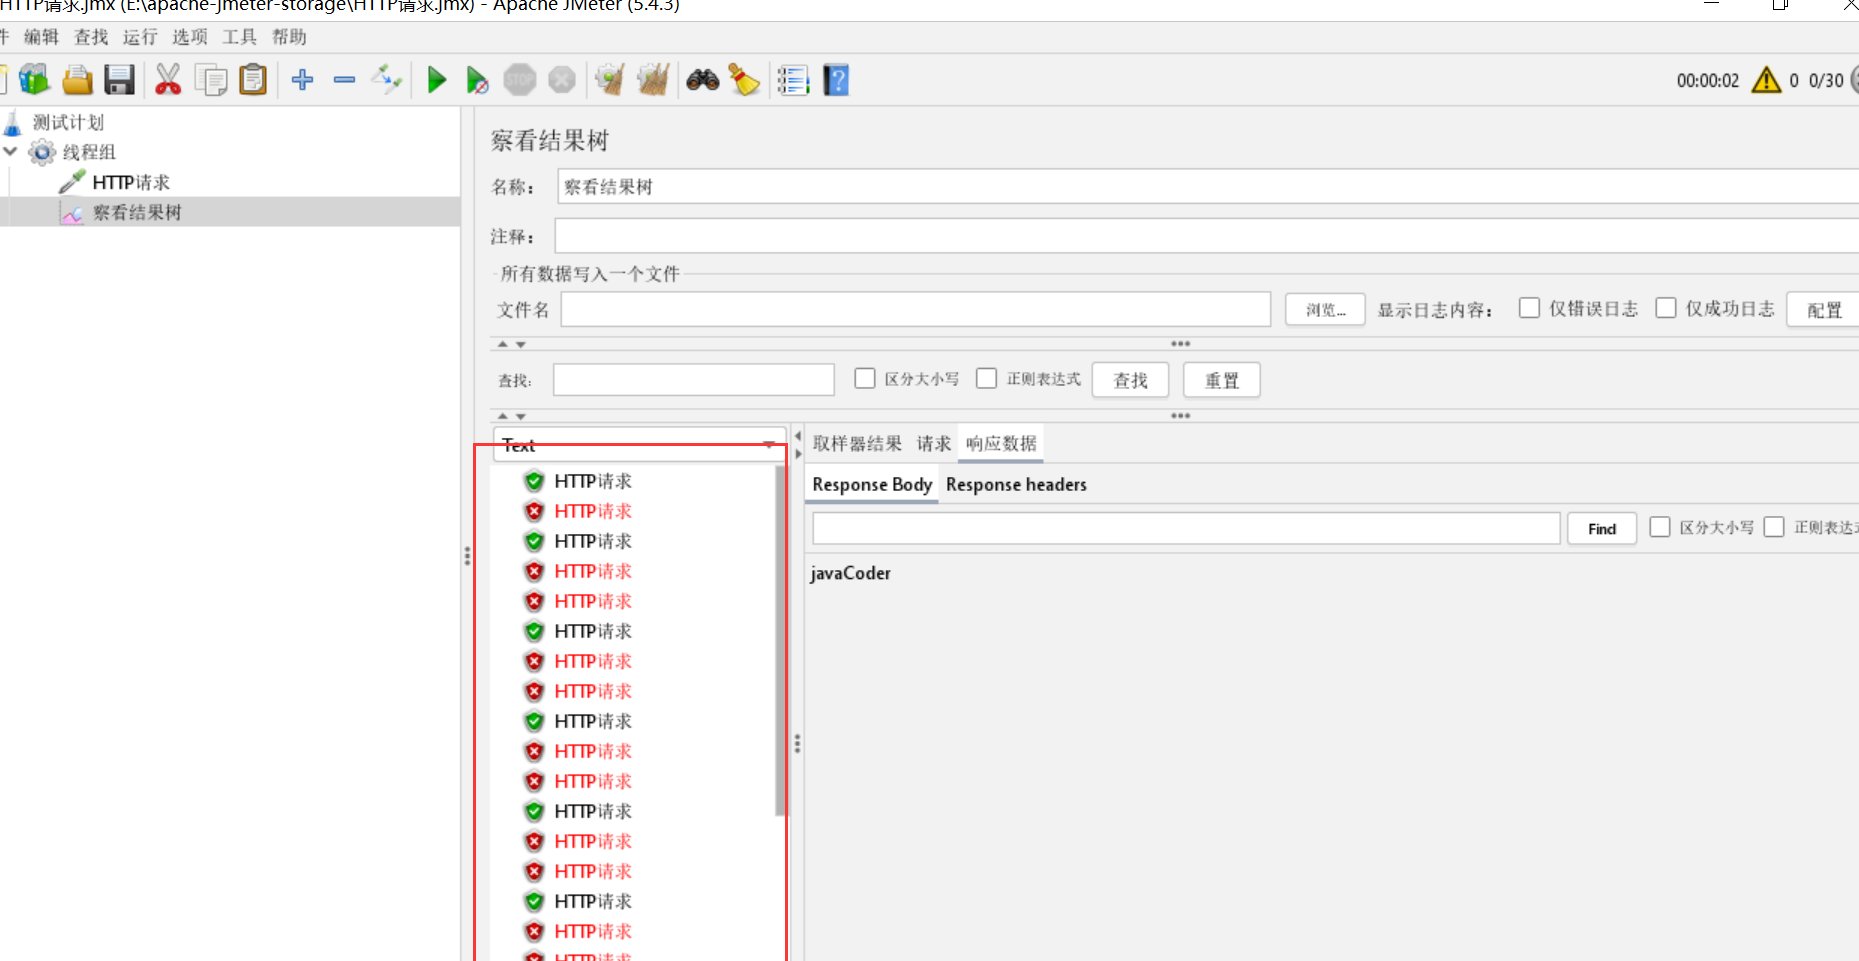Select the Response Body sub-tab
Screen dimensions: 1859x961
tap(872, 484)
